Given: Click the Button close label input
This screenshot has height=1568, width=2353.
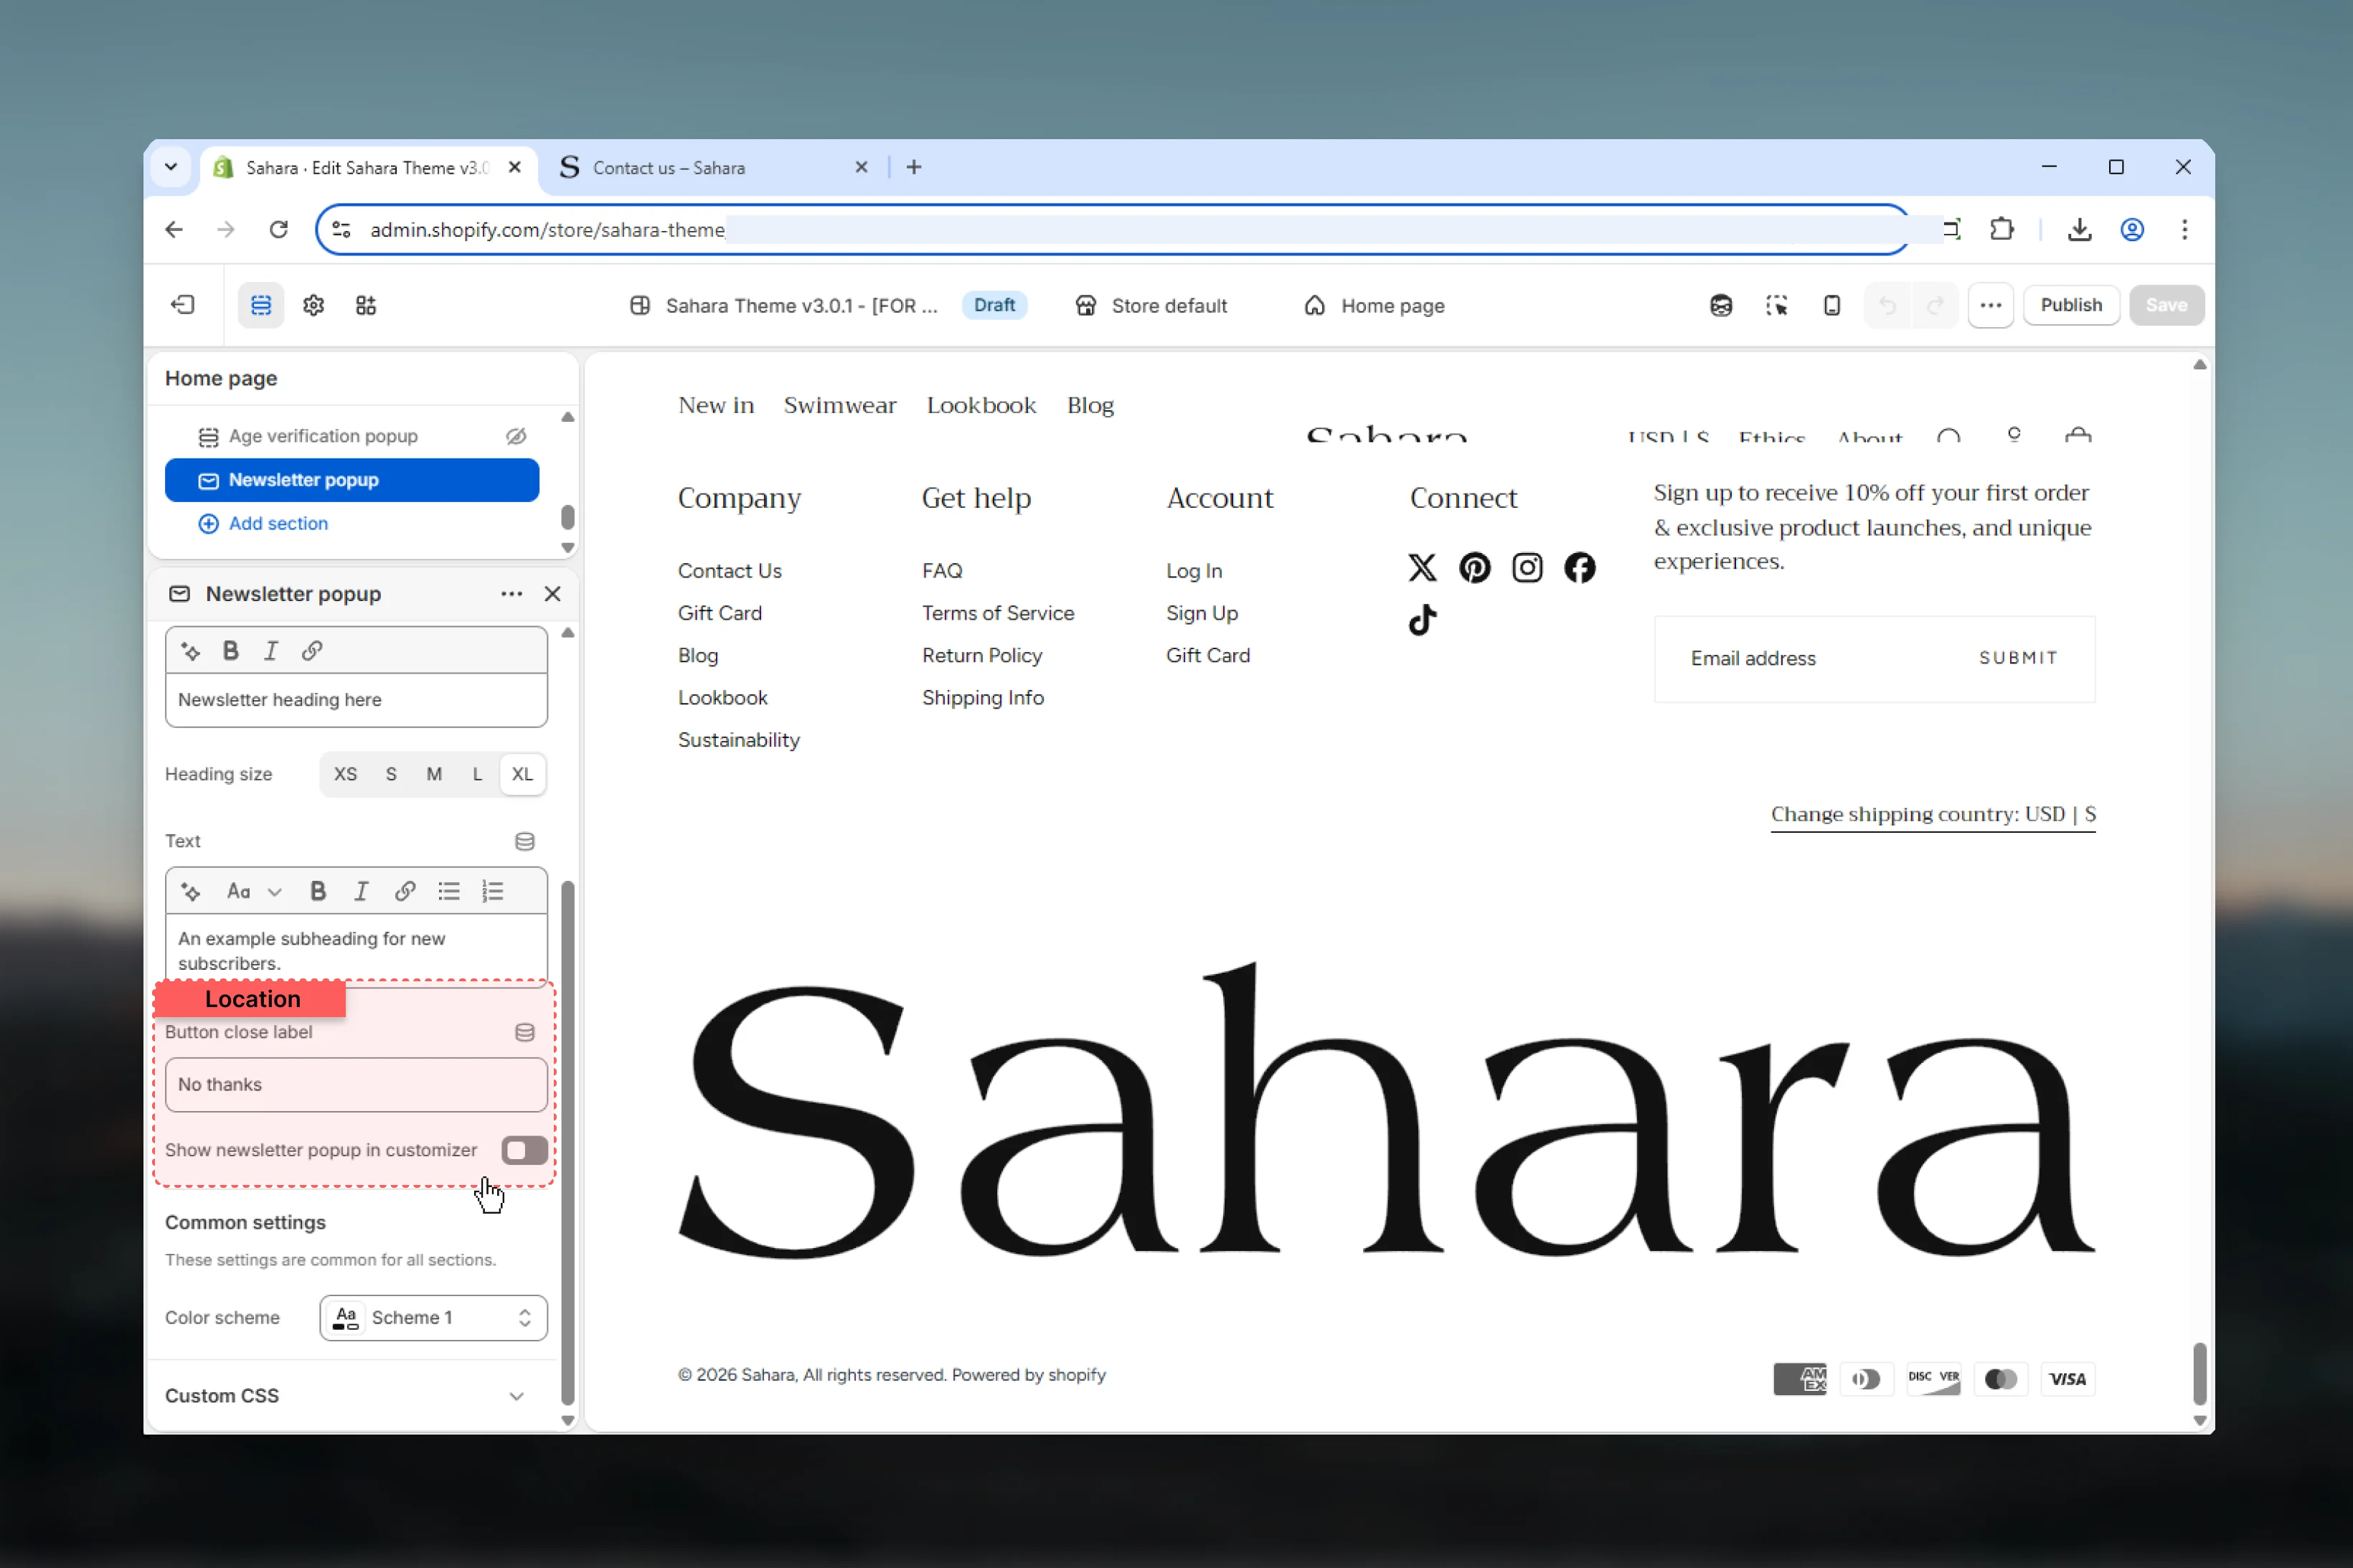Looking at the screenshot, I should (356, 1085).
